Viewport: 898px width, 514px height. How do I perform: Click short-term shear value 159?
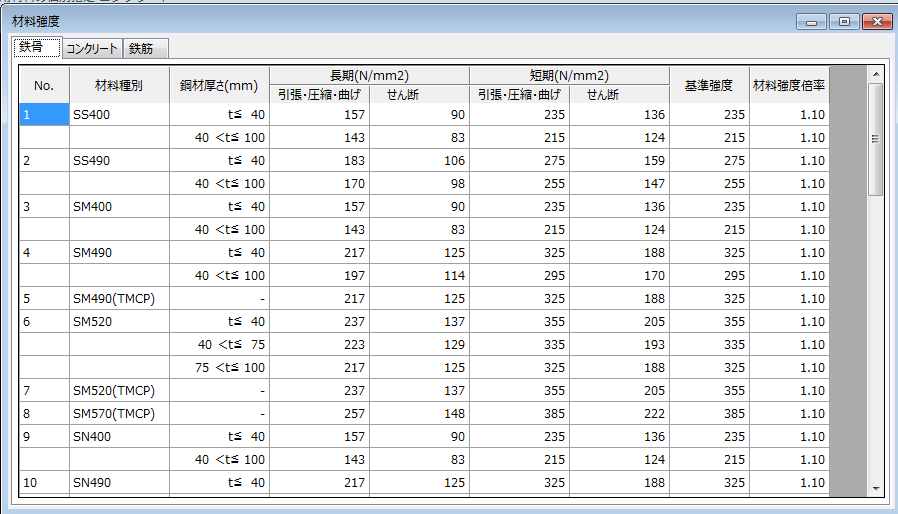pyautogui.click(x=619, y=160)
